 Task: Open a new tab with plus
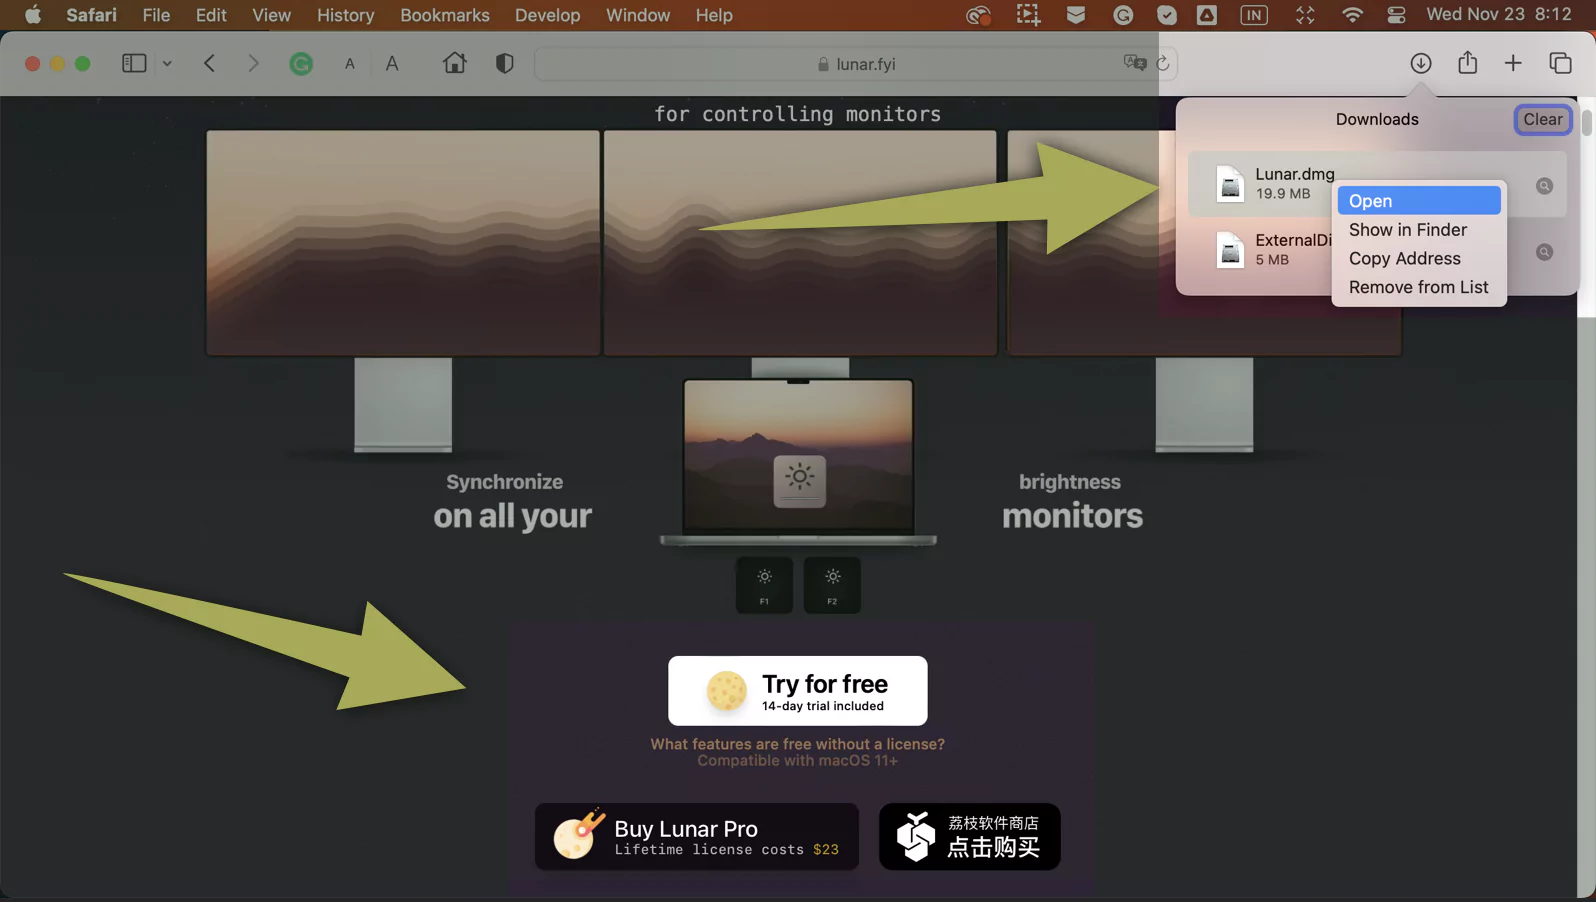[x=1513, y=63]
